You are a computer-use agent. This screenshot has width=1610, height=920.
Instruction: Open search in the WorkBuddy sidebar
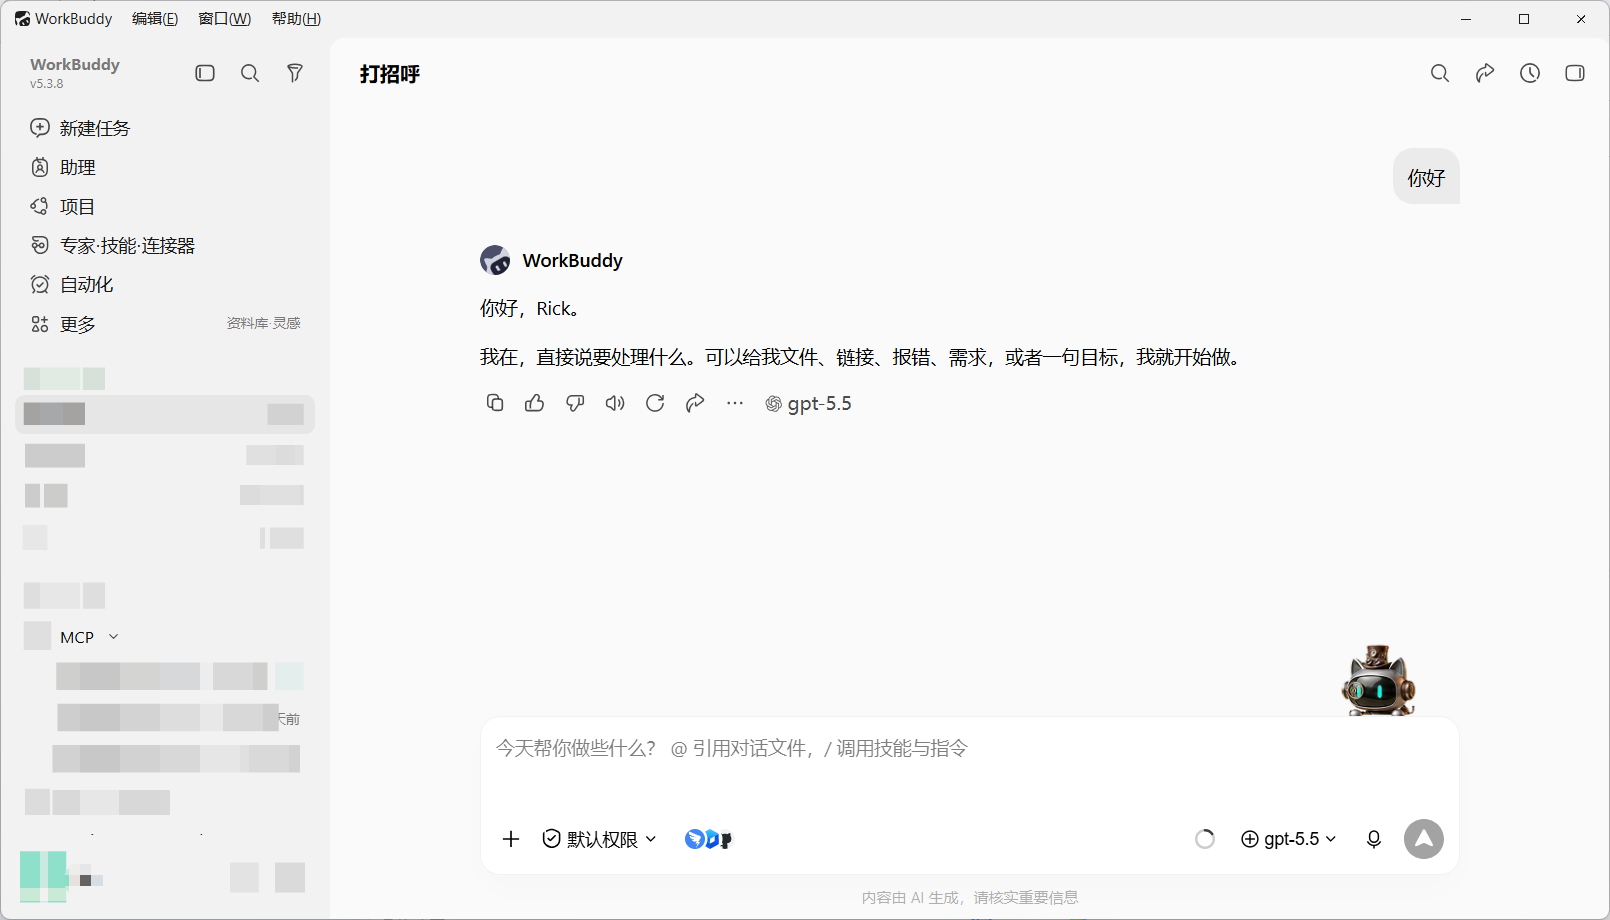pos(250,73)
